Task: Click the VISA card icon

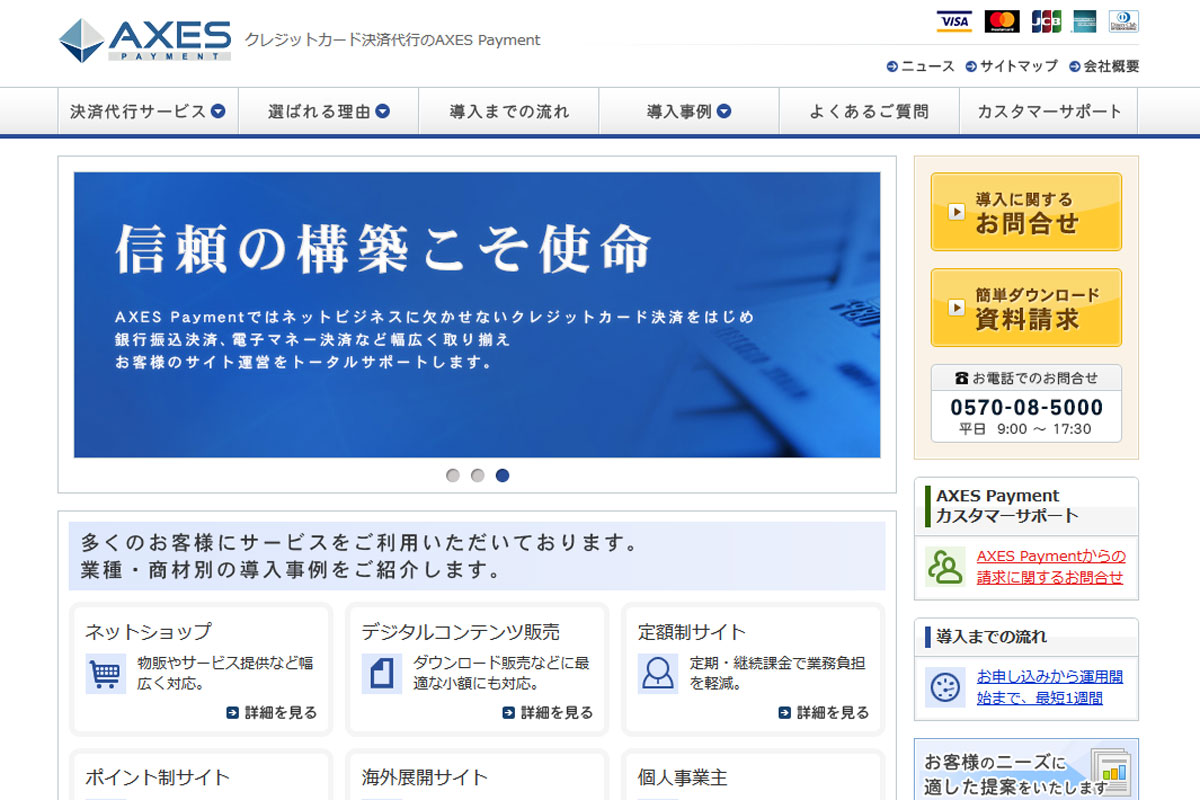Action: point(954,21)
